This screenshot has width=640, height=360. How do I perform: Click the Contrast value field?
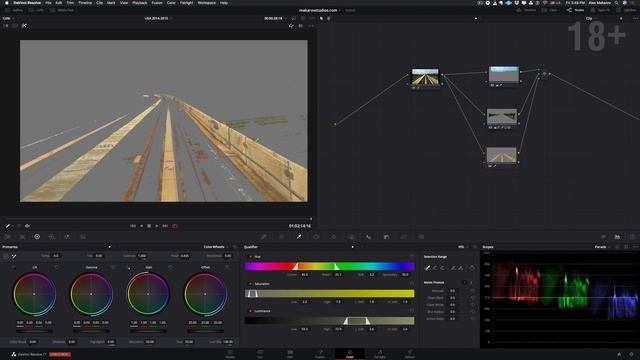[142, 256]
